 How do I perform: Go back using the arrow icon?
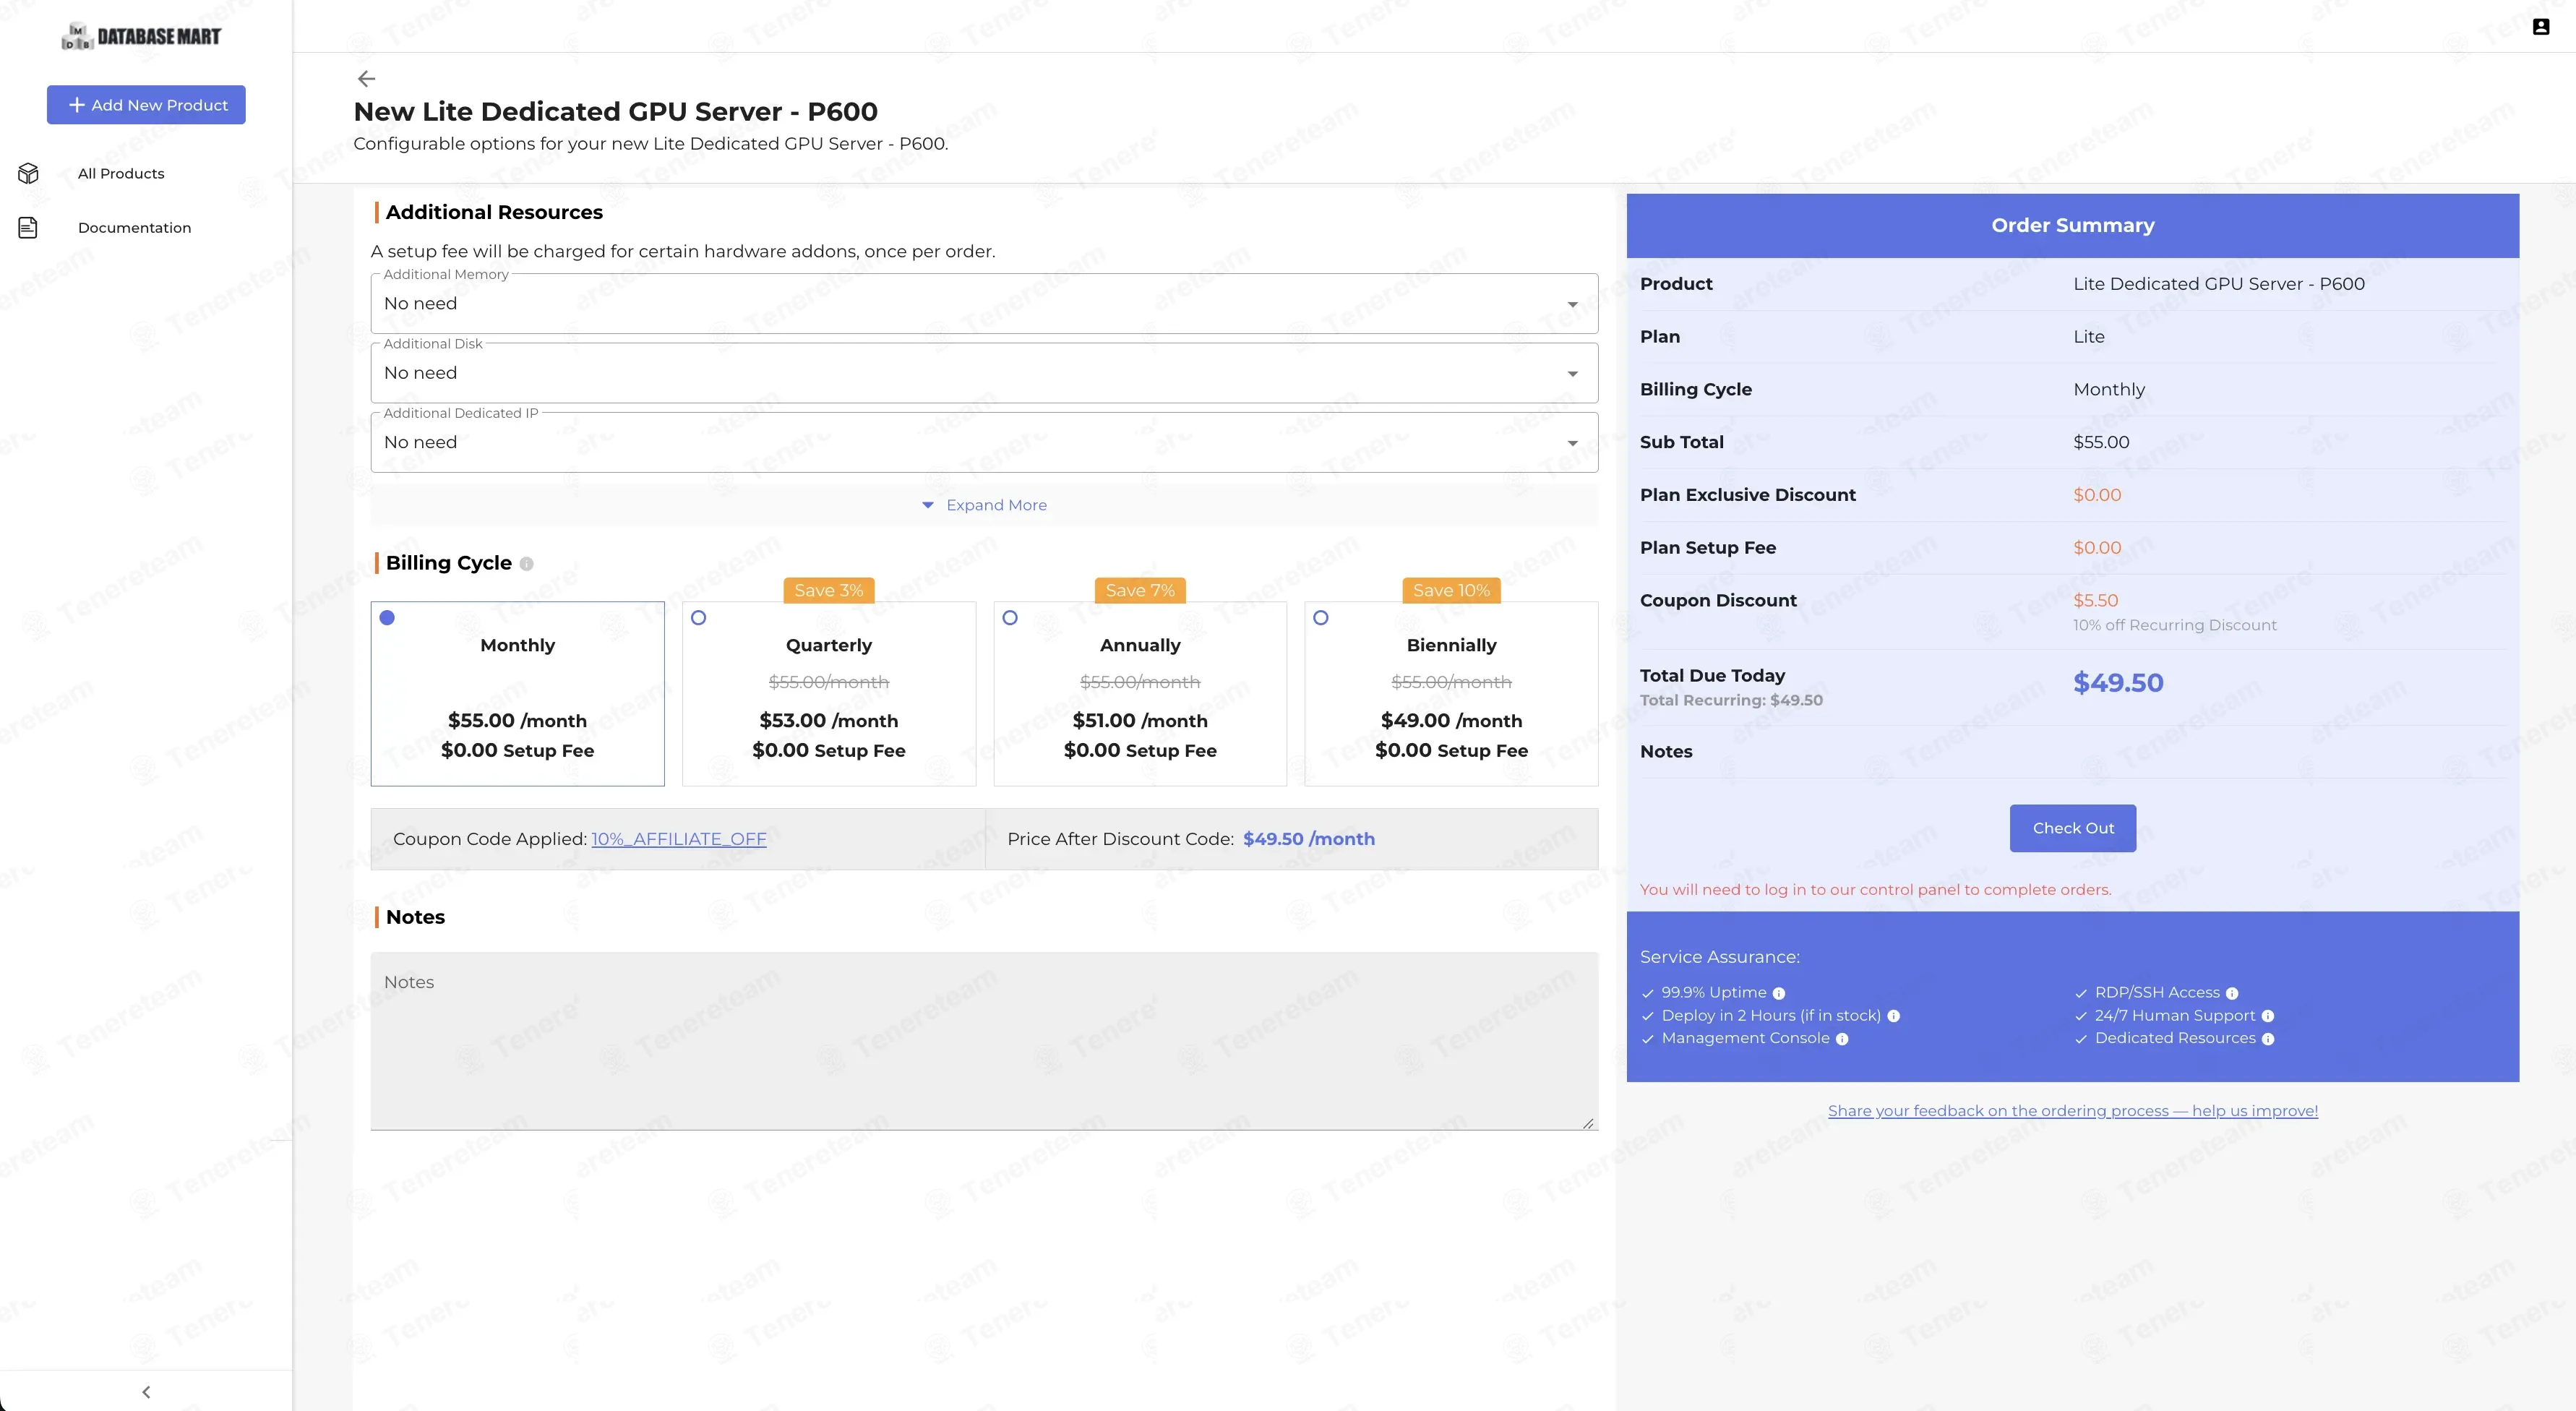[367, 79]
